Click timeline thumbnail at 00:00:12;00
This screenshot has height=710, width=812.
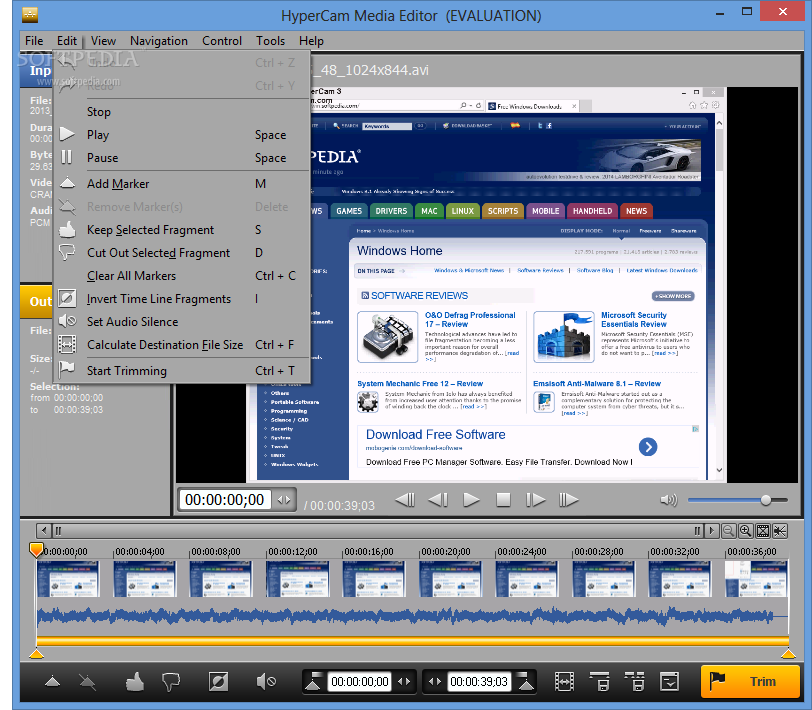coord(297,578)
